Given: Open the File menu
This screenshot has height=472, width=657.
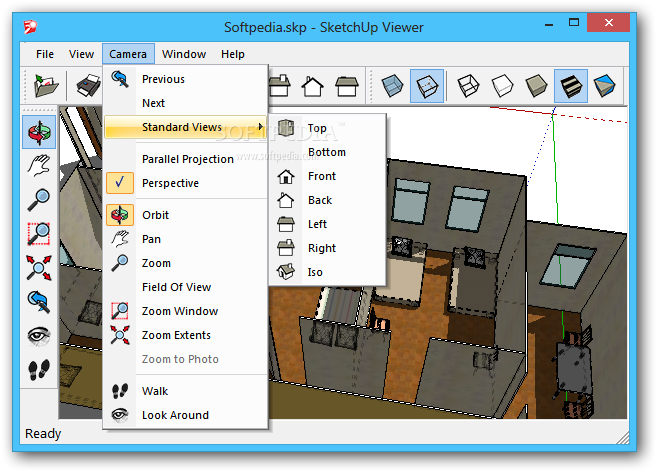Looking at the screenshot, I should click(45, 54).
